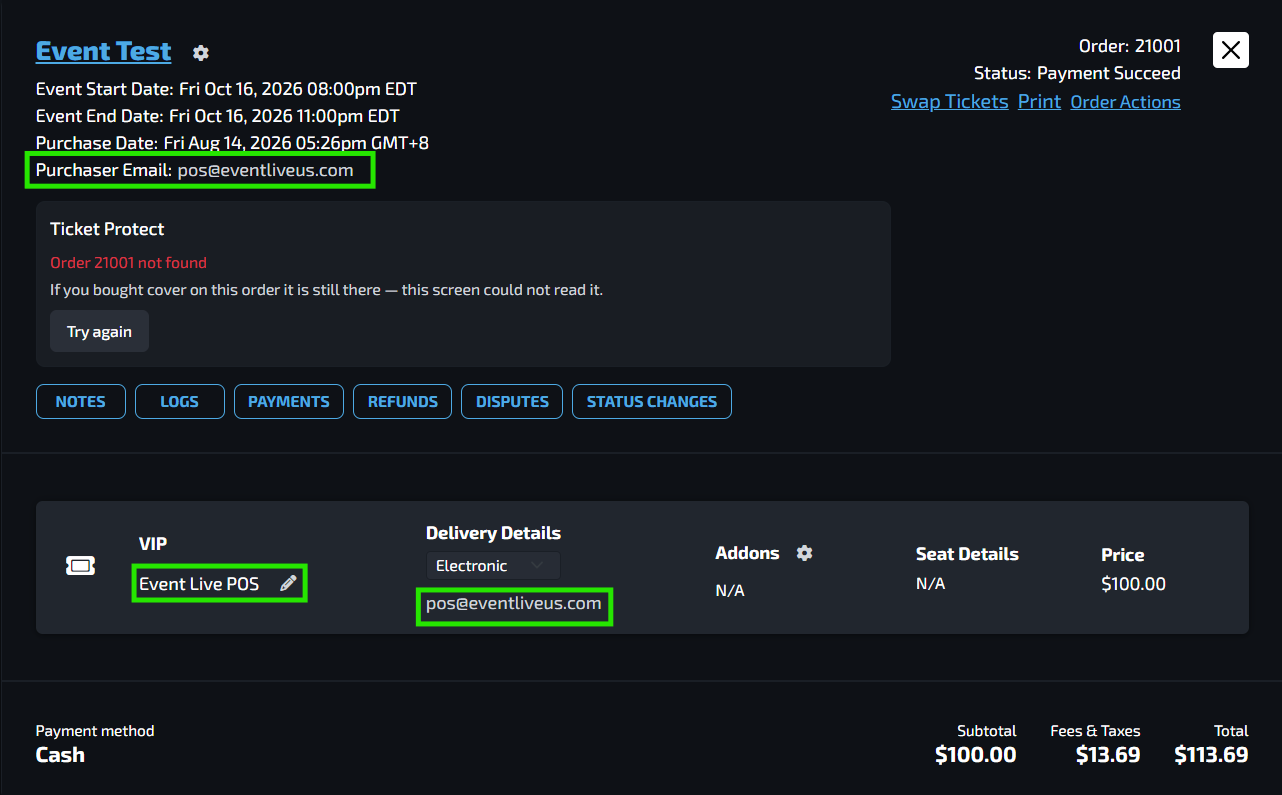The width and height of the screenshot is (1282, 795).
Task: Click the Order: 21001 number text
Action: pos(1130,46)
